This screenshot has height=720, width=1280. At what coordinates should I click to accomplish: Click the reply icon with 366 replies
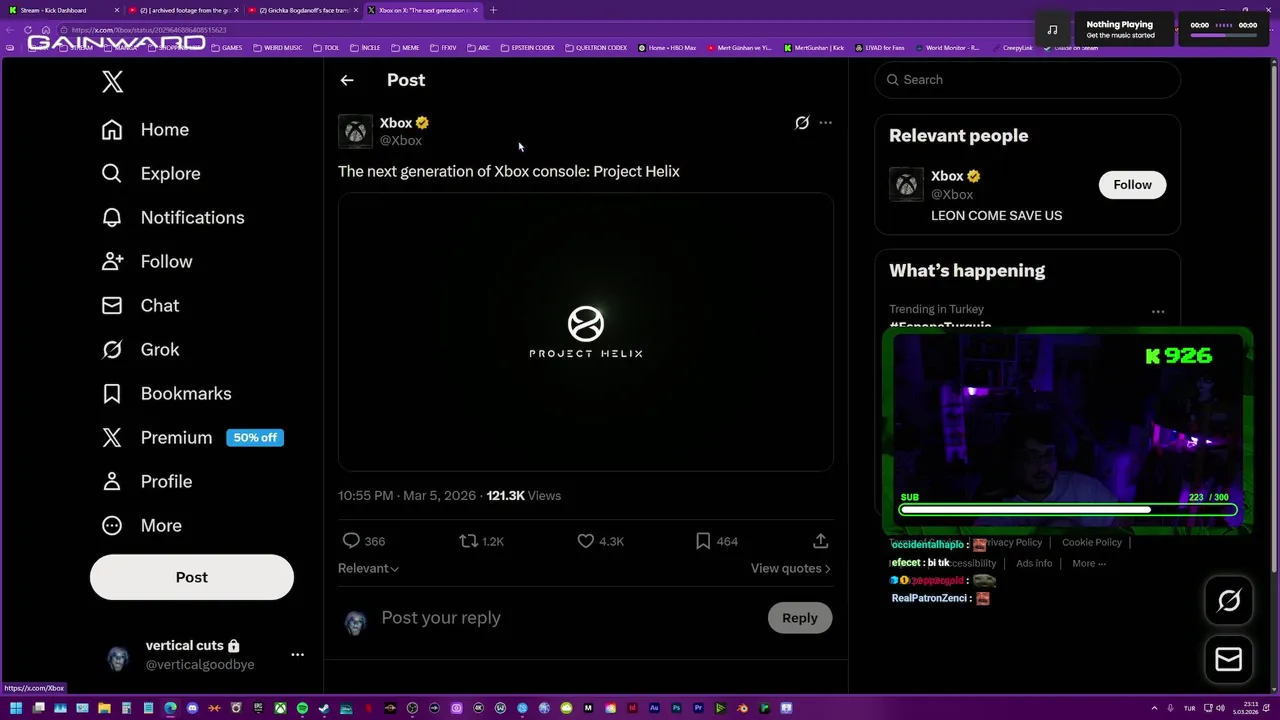364,541
